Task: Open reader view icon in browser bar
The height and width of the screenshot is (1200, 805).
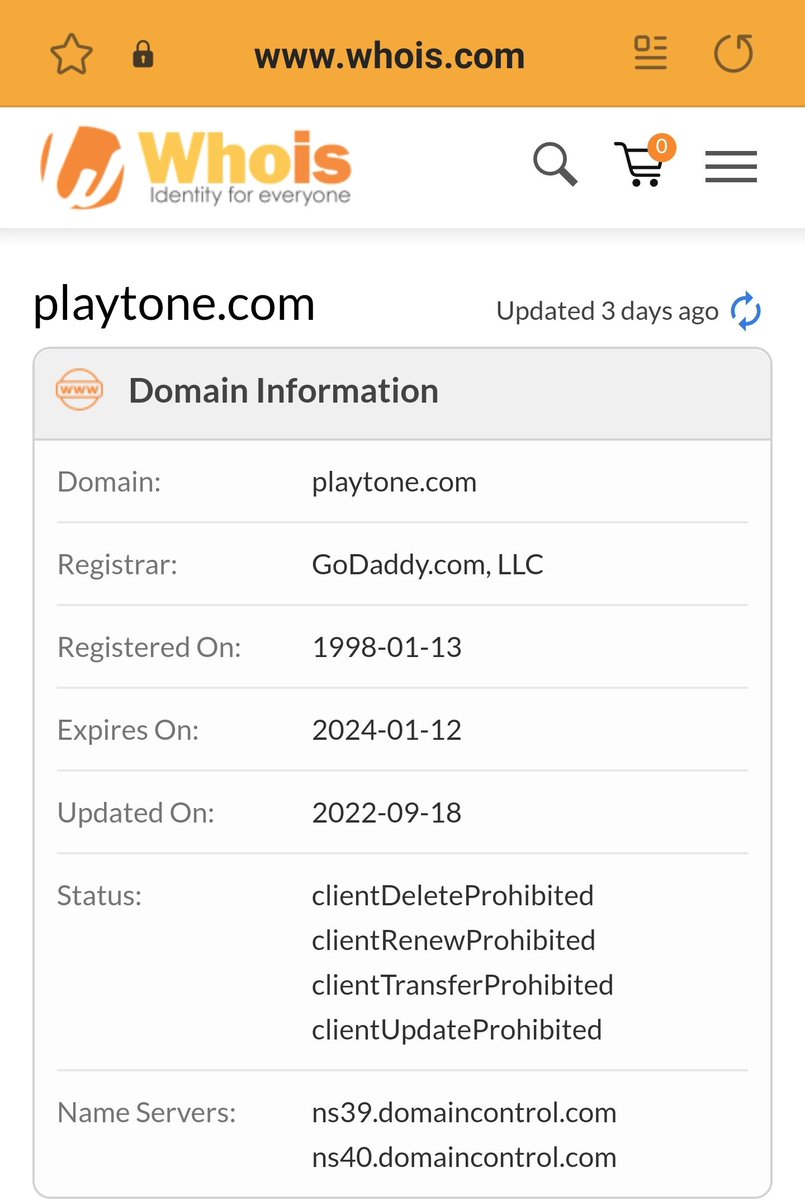Action: (x=651, y=54)
